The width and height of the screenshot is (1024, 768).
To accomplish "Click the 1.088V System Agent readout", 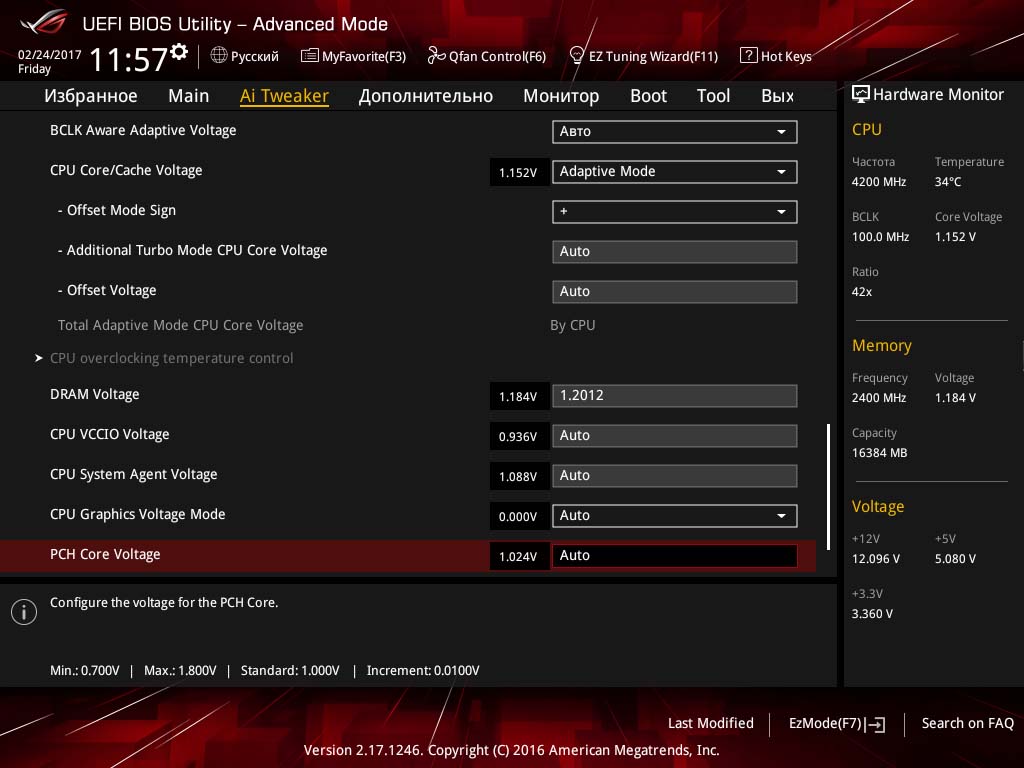I will pyautogui.click(x=519, y=476).
